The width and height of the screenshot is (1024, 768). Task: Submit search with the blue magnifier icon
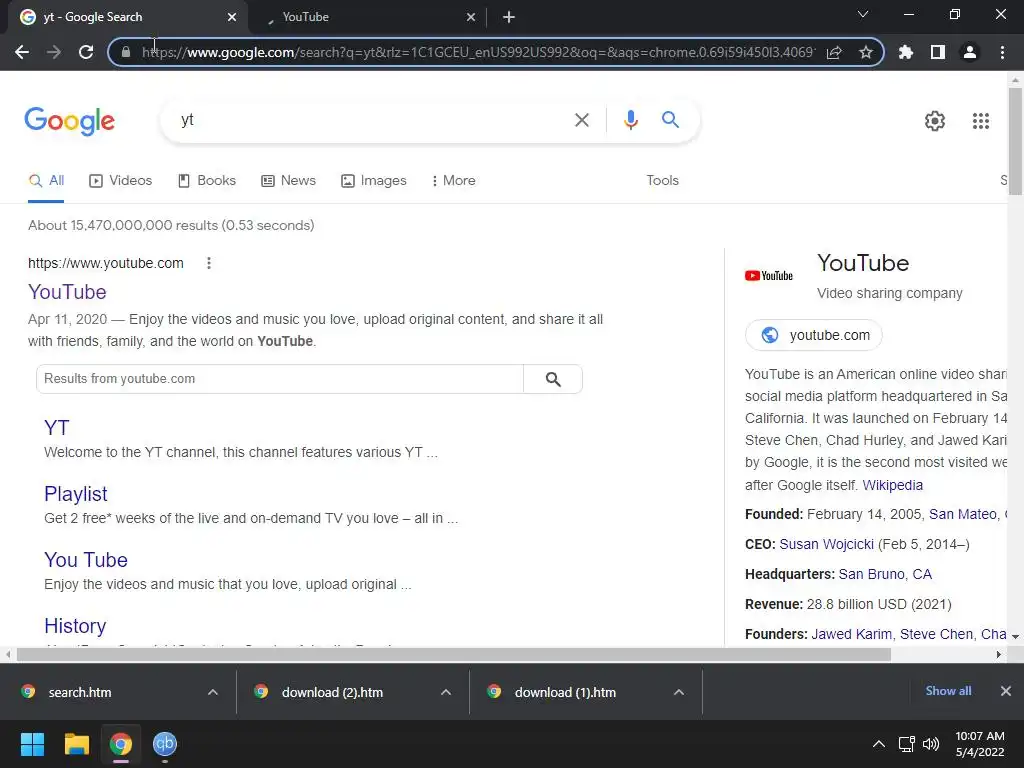click(x=670, y=120)
